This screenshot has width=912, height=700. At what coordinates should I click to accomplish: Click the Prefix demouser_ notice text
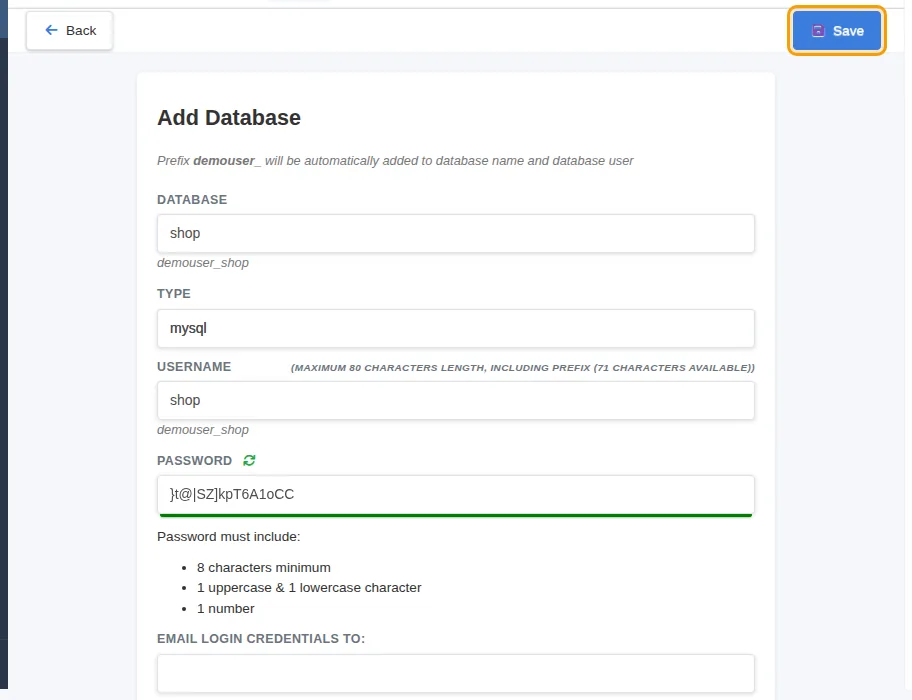point(395,161)
